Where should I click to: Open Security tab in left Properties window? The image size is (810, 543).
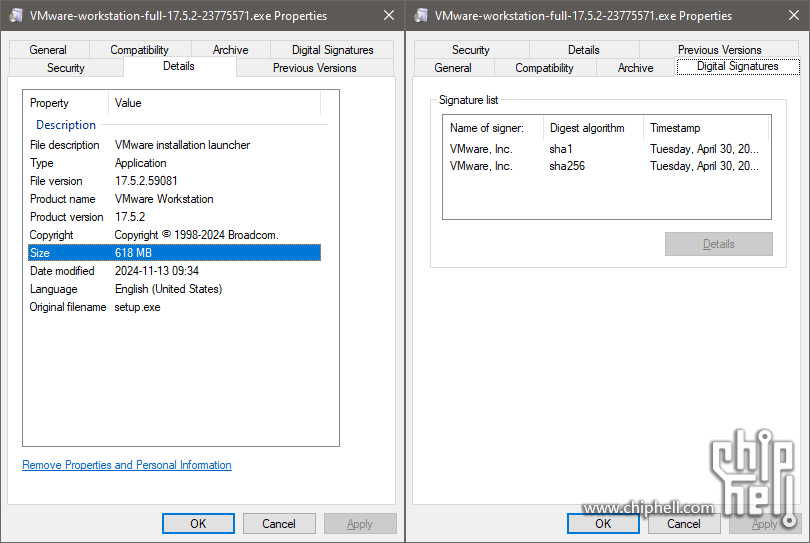point(66,68)
